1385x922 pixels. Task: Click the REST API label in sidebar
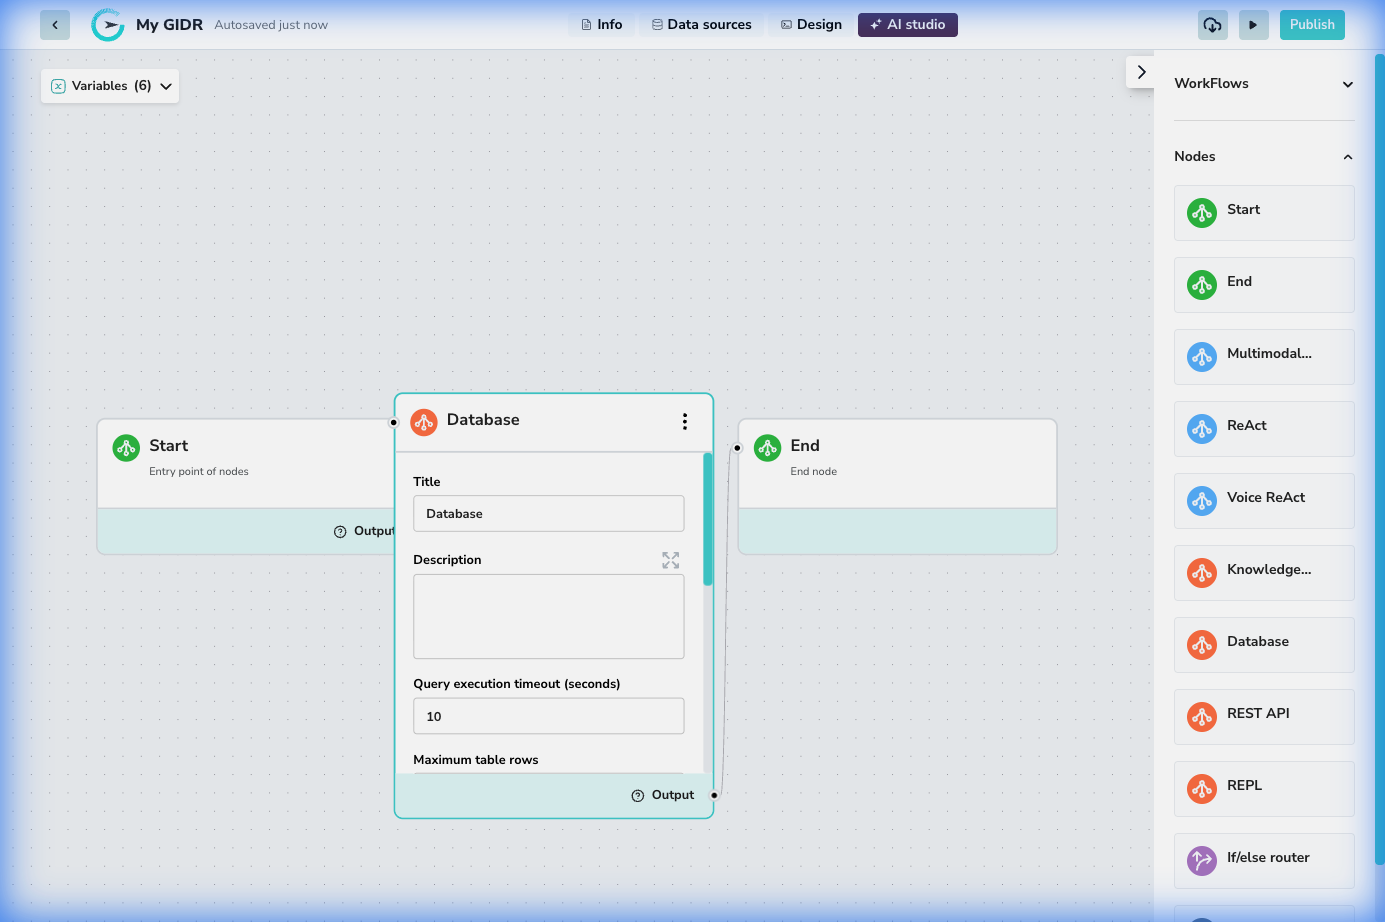[1258, 713]
